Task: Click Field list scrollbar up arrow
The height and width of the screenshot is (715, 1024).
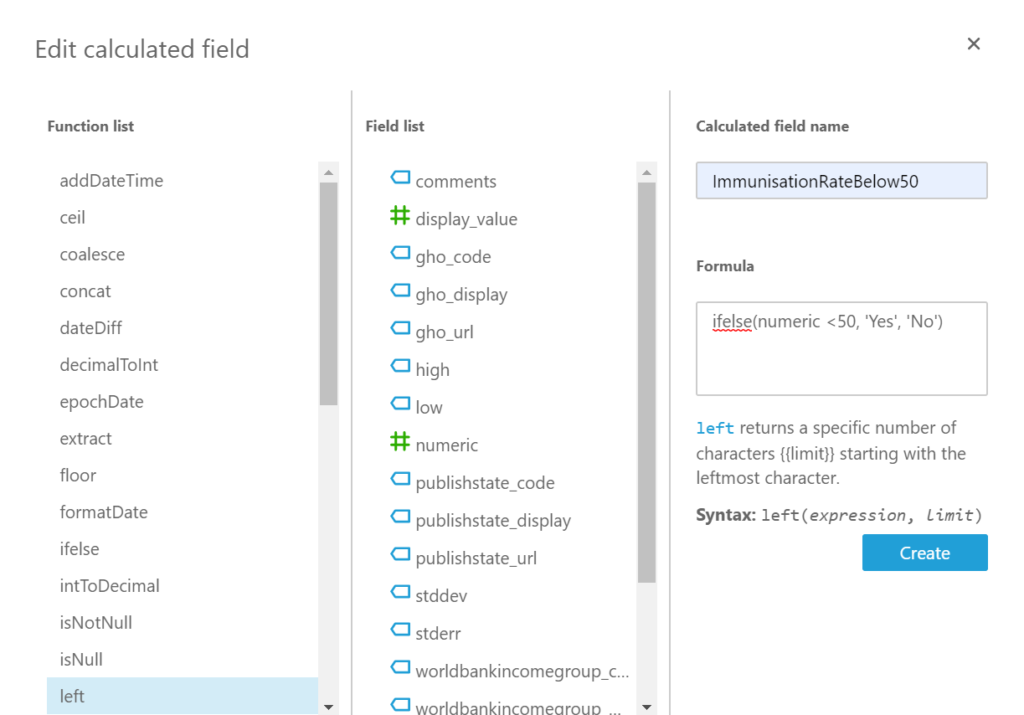Action: click(647, 172)
